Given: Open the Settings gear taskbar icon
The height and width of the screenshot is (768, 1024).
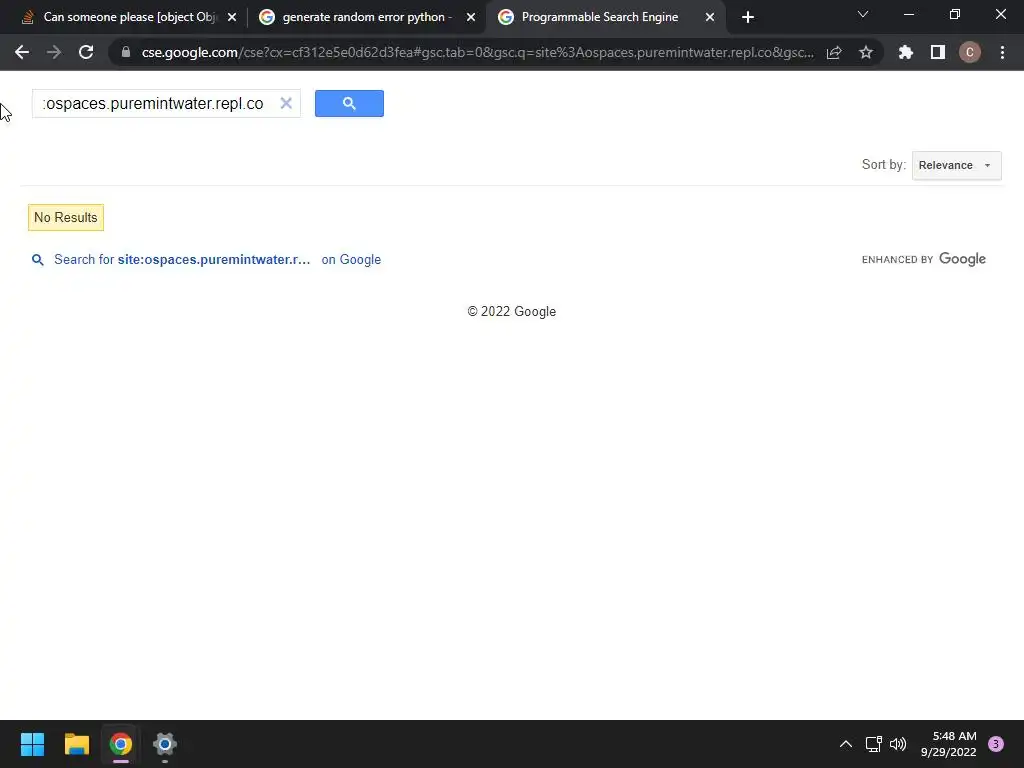Looking at the screenshot, I should pyautogui.click(x=165, y=744).
